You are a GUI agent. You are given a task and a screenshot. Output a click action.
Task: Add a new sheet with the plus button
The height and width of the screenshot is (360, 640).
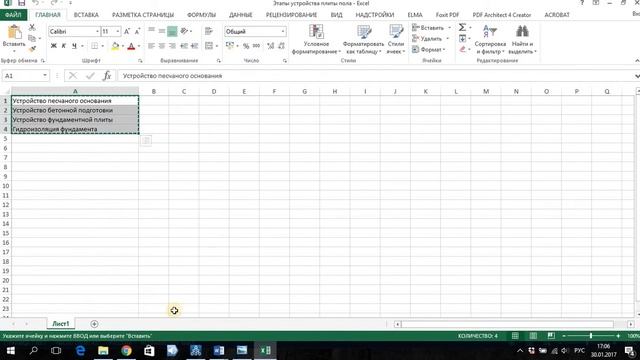[x=94, y=324]
